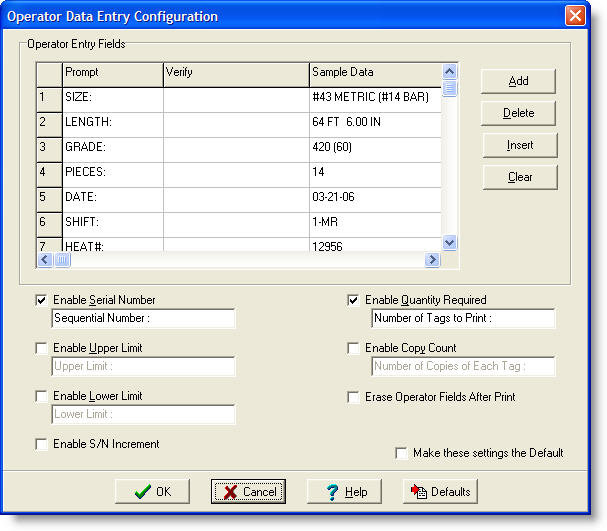Click the Defaults button
This screenshot has width=607, height=531.
(440, 491)
